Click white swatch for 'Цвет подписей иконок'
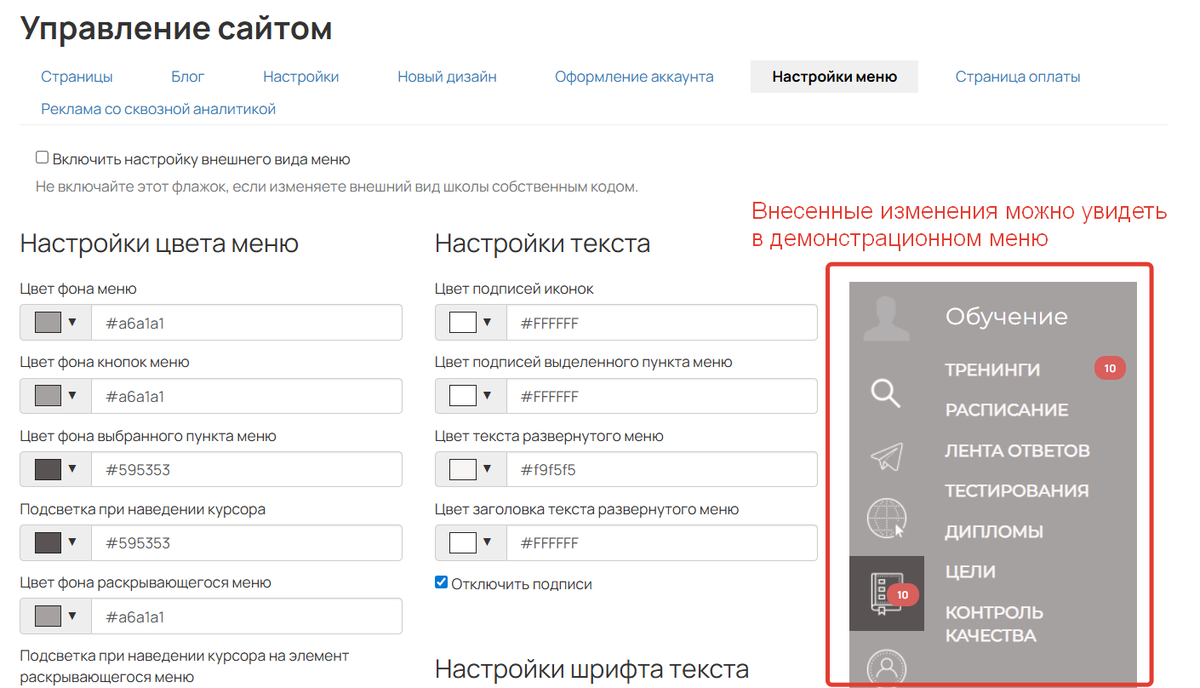Screen dimensions: 1200x688 pos(464,322)
